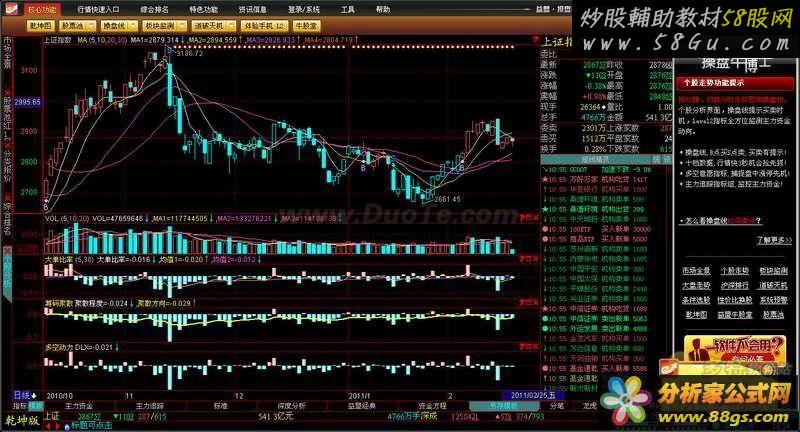Click the 体验手机 L2 toolbar button
The width and height of the screenshot is (800, 432).
pyautogui.click(x=264, y=26)
